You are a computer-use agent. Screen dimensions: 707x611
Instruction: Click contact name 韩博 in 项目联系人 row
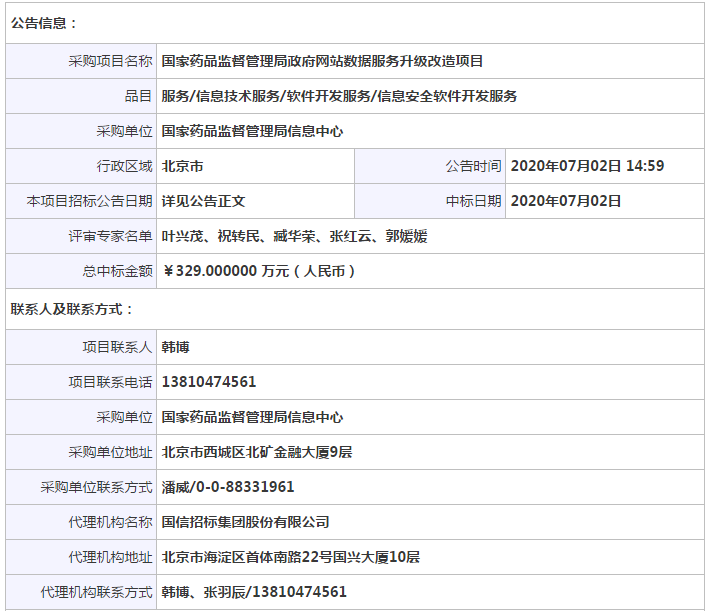(x=175, y=347)
